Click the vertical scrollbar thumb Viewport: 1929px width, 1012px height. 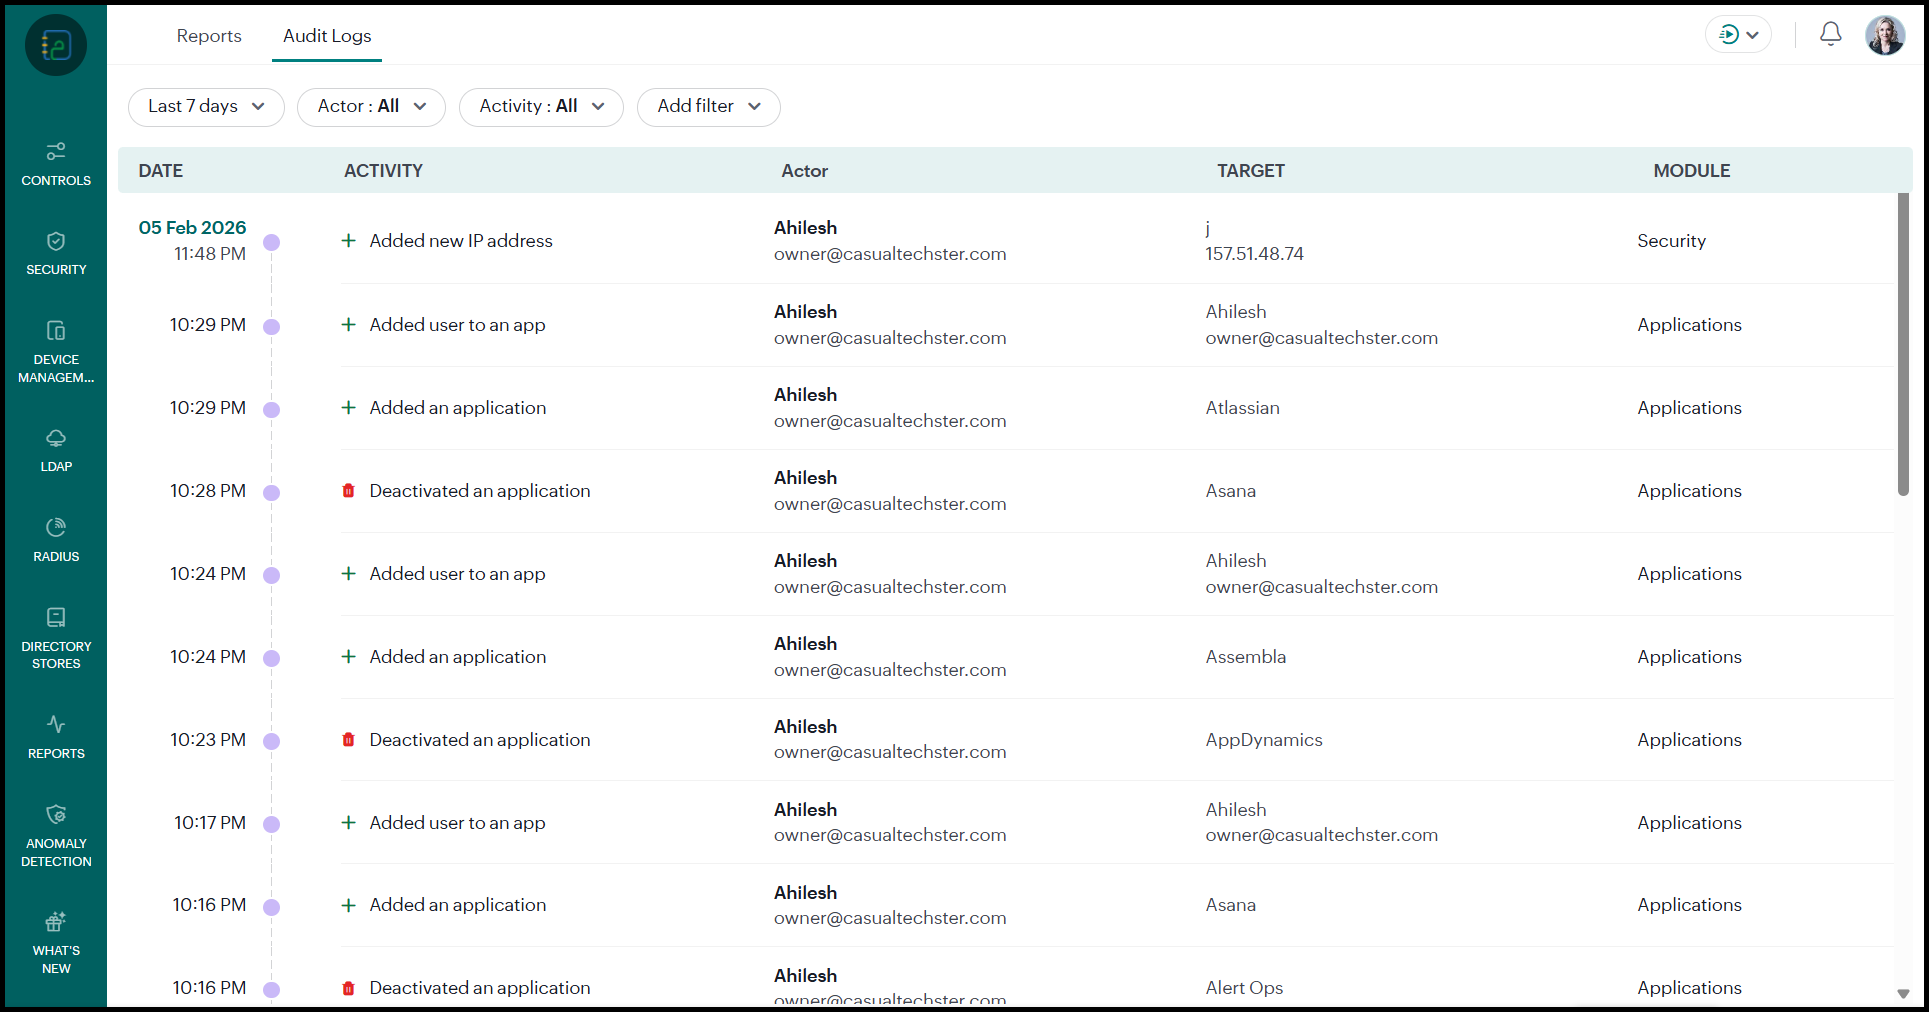coord(1903,345)
